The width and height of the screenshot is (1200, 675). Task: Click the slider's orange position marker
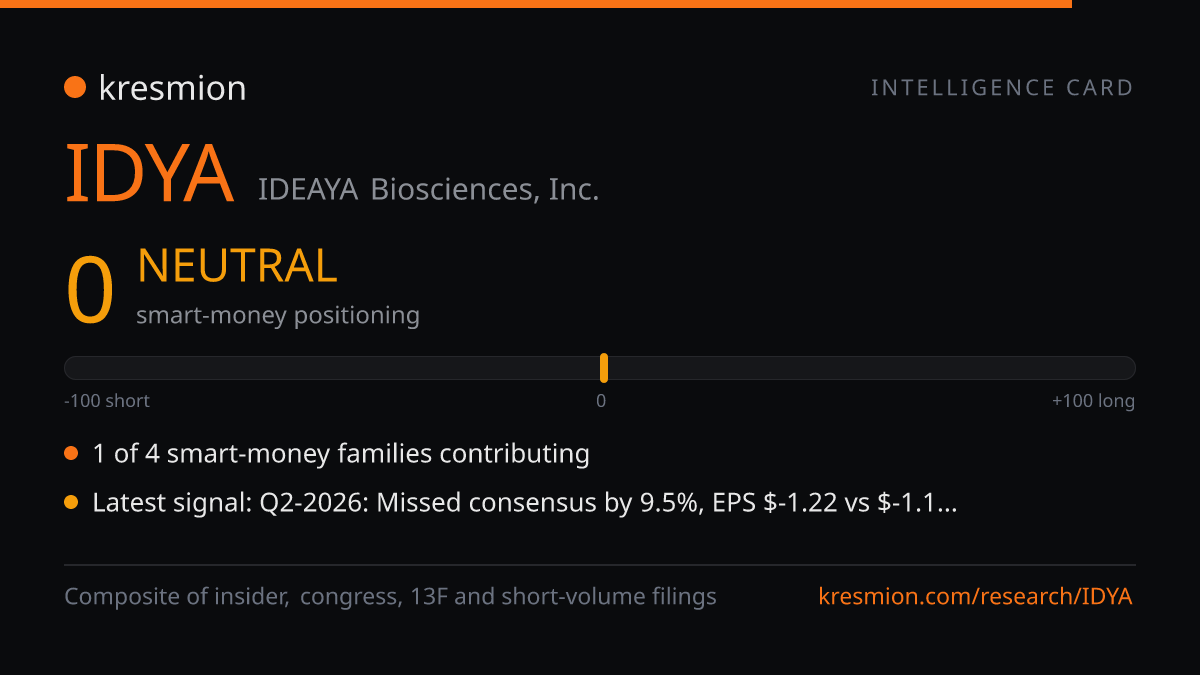pyautogui.click(x=604, y=368)
